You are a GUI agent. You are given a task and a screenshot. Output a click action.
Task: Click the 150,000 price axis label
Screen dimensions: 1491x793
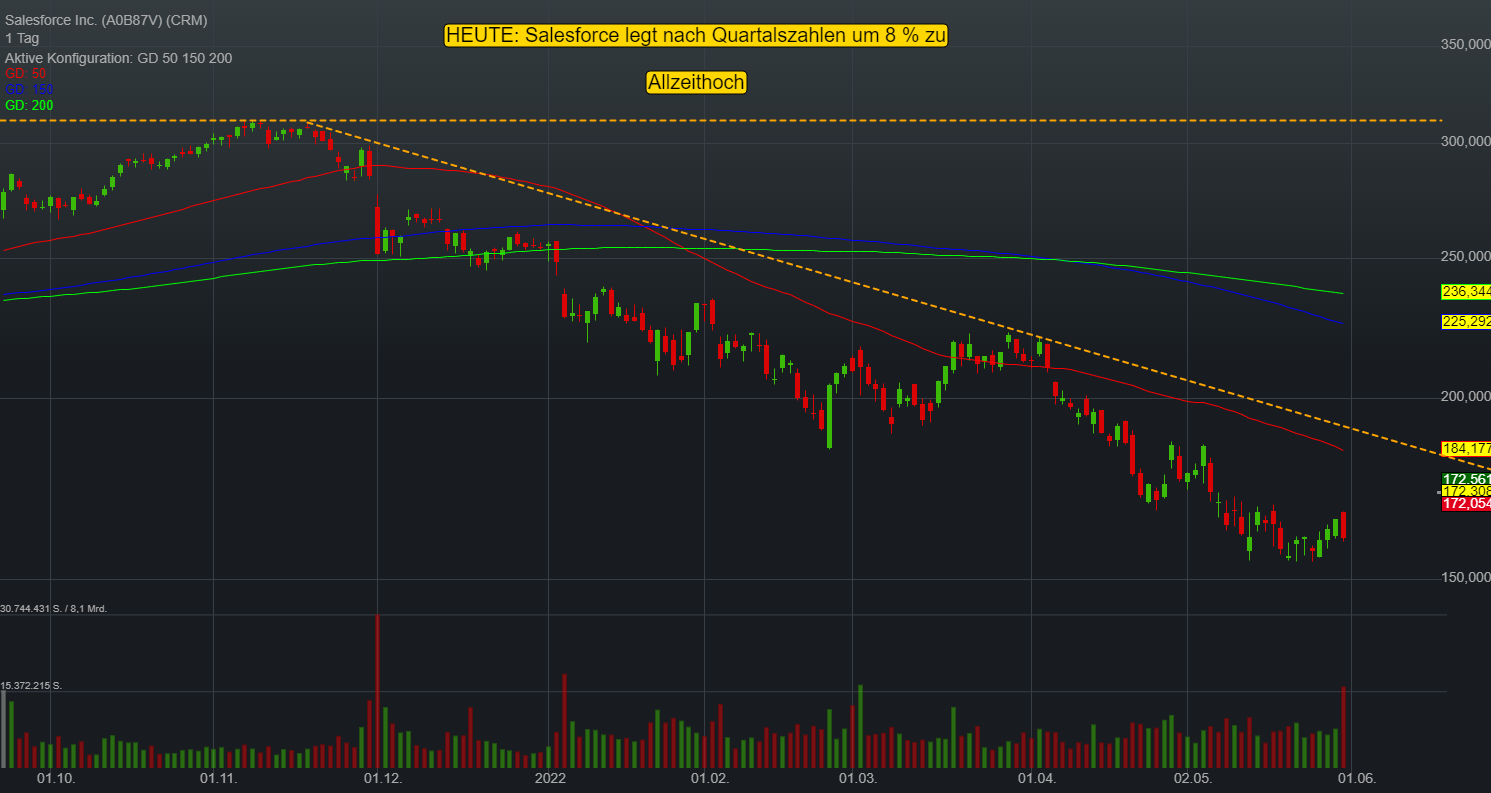point(1465,577)
